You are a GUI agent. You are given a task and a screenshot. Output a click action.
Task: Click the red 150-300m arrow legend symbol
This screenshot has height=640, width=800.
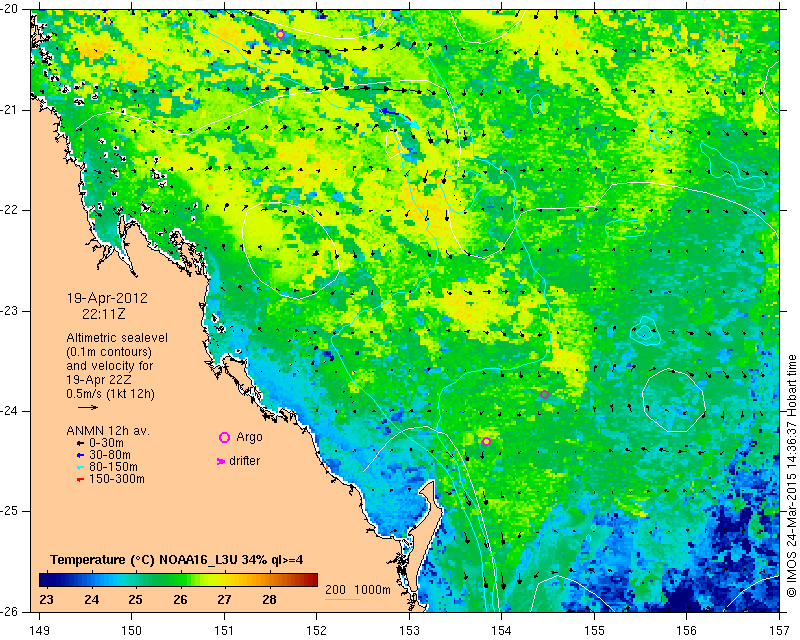(80, 480)
